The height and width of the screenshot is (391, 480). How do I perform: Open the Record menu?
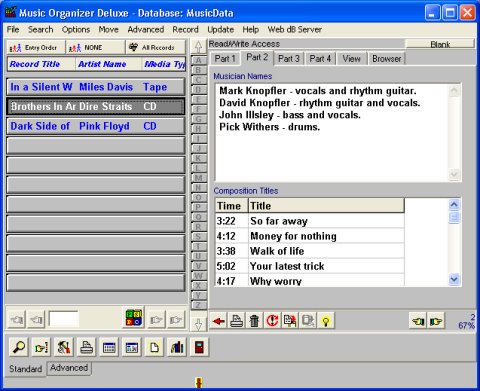[x=185, y=29]
